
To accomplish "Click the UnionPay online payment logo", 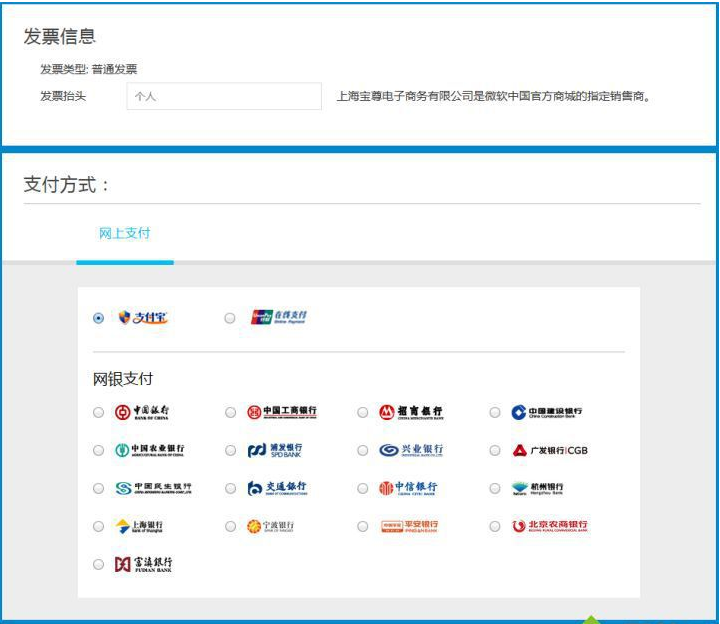I will pyautogui.click(x=278, y=317).
